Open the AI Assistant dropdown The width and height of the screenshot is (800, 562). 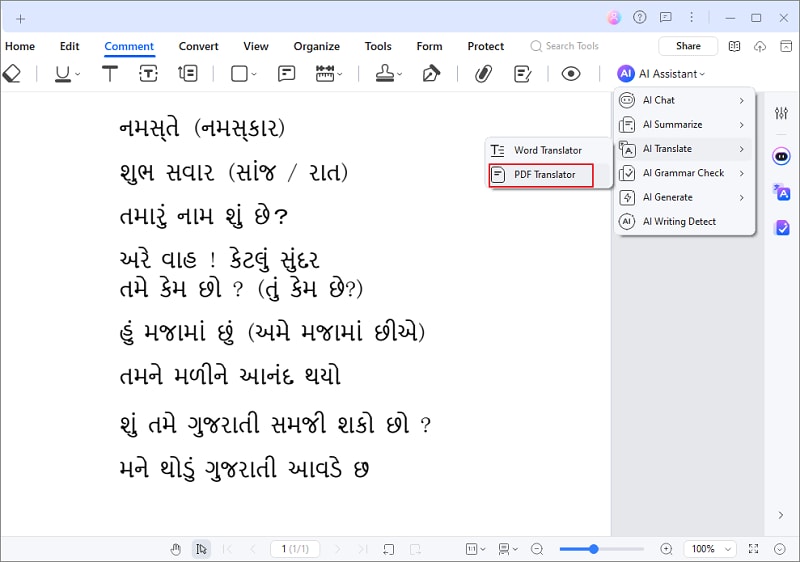click(x=661, y=74)
